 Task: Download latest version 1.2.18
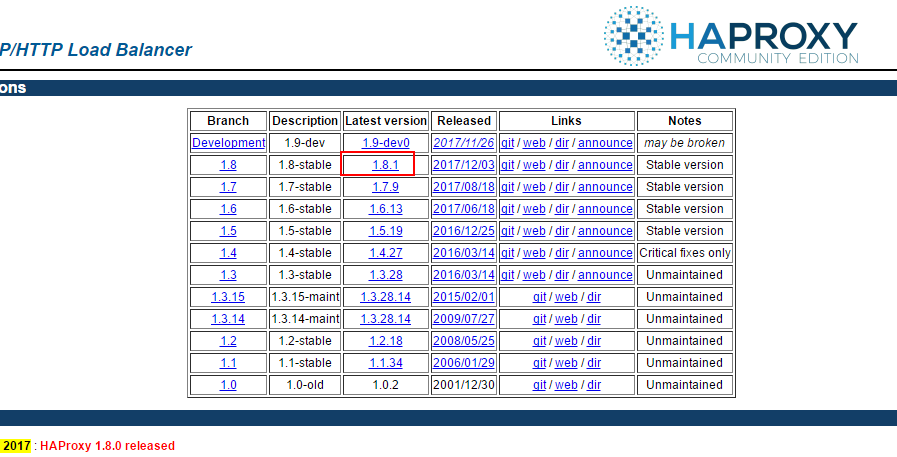coord(386,341)
